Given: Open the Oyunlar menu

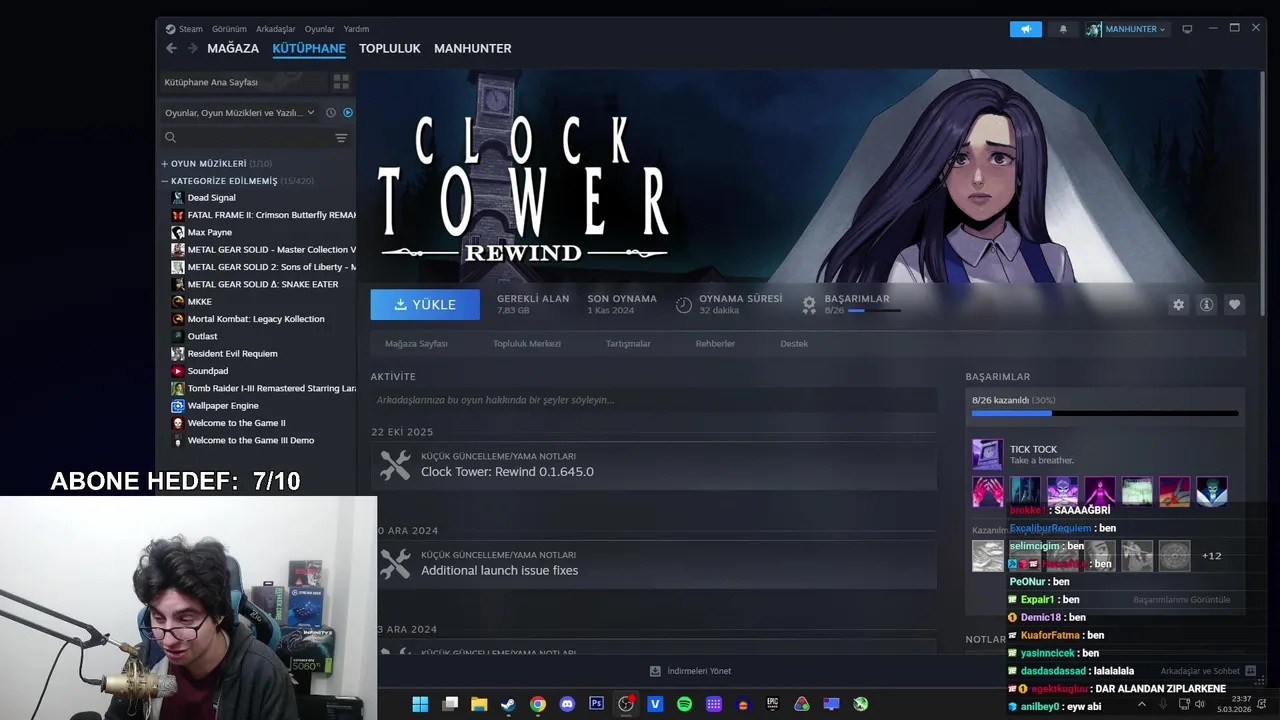Looking at the screenshot, I should tap(320, 29).
